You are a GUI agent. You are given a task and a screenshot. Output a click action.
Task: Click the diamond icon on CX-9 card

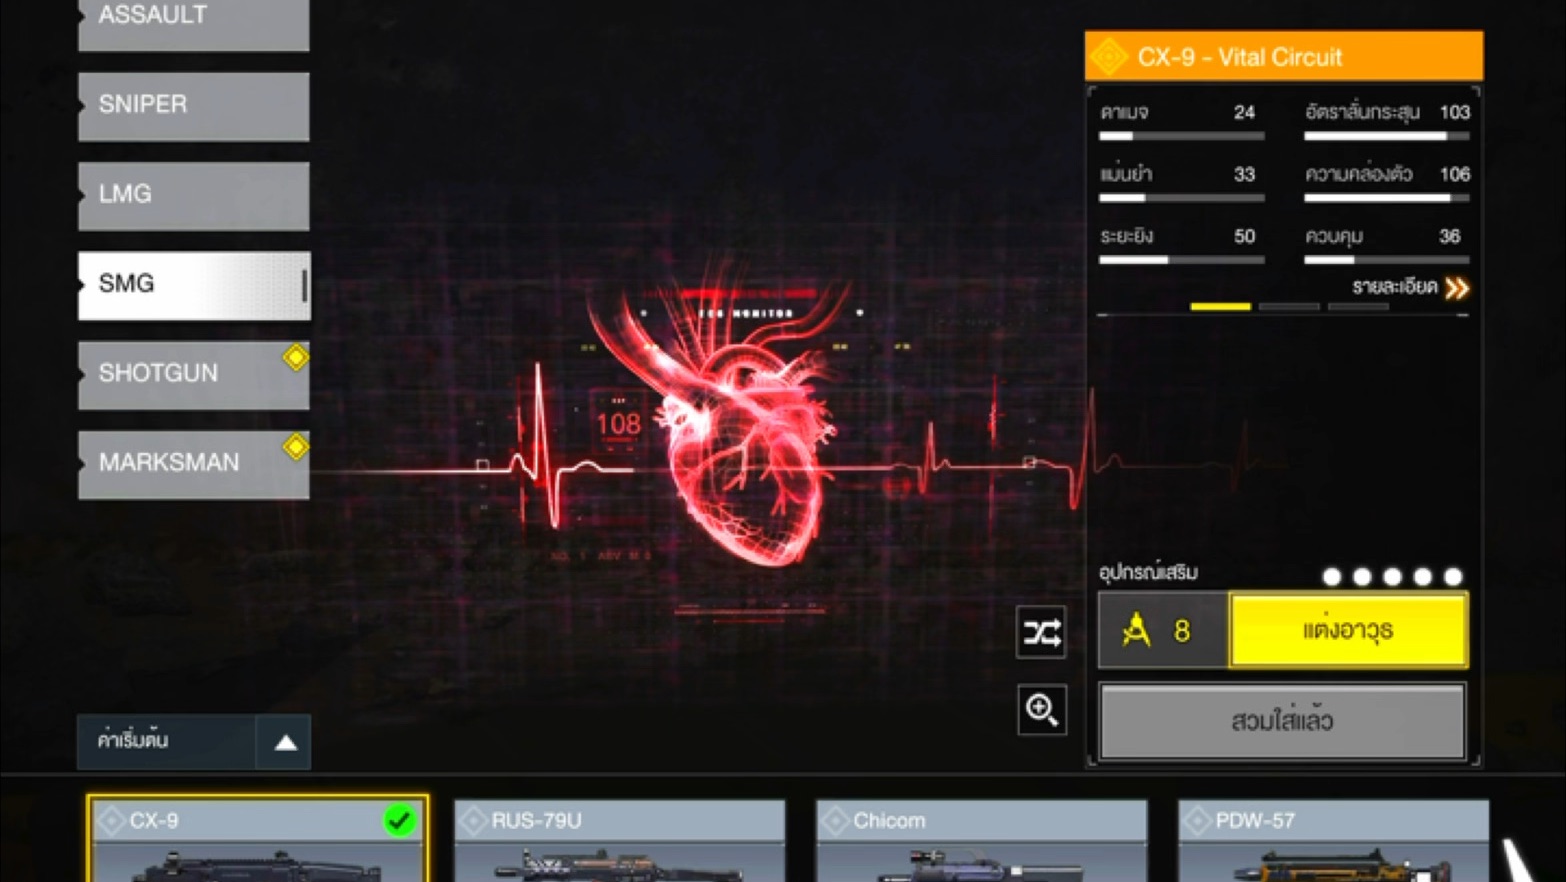click(111, 821)
